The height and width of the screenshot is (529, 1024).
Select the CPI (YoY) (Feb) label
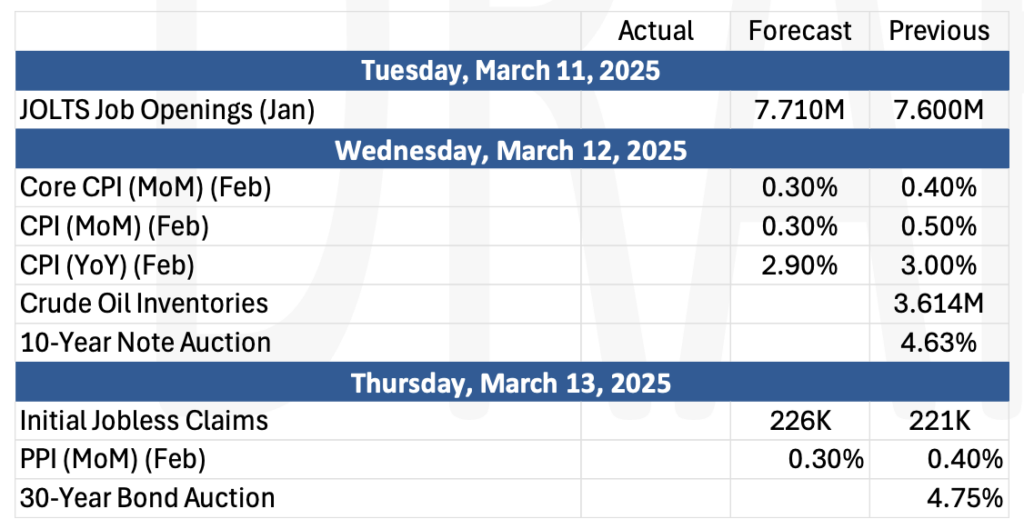click(x=107, y=266)
